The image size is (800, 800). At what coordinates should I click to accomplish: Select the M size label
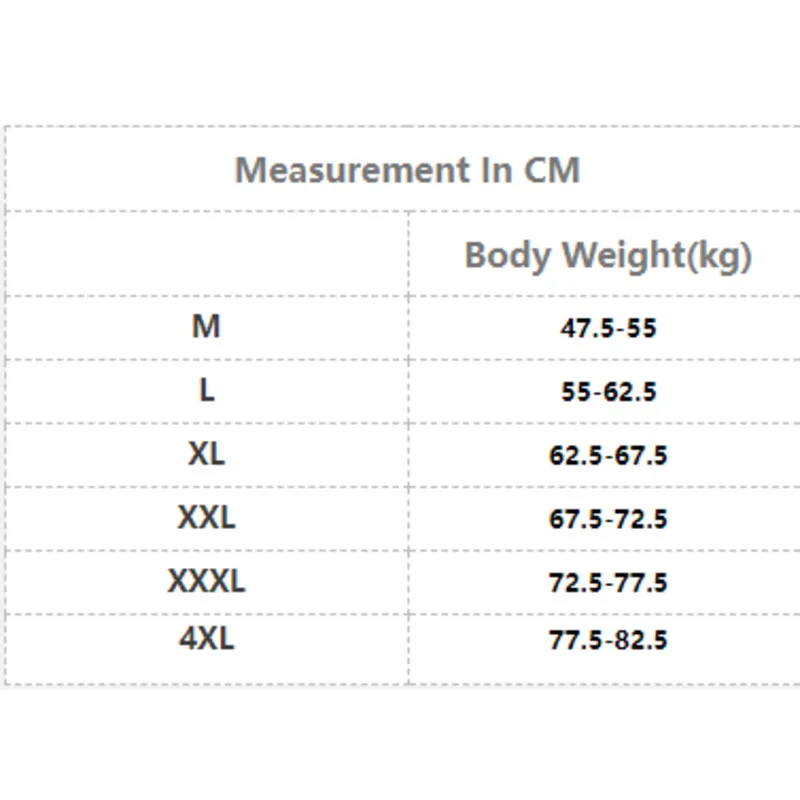coord(206,326)
